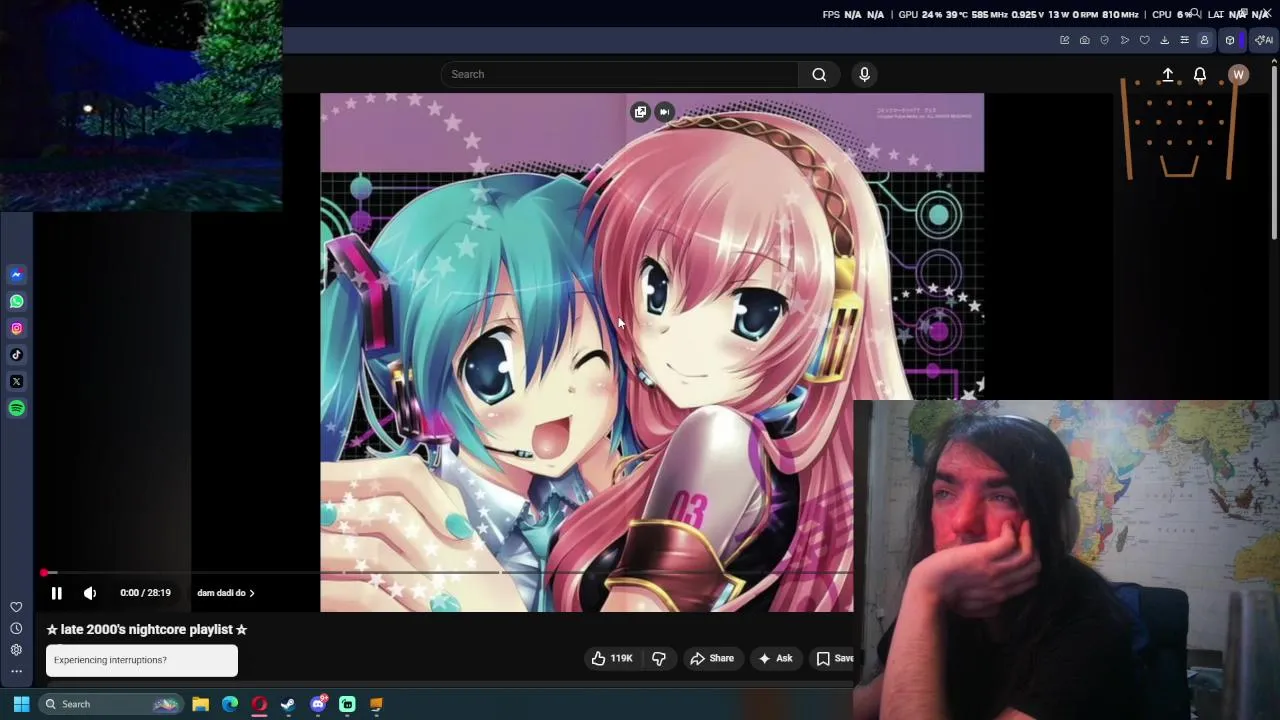Mute the video with the speaker icon
The height and width of the screenshot is (720, 1280).
[x=90, y=593]
